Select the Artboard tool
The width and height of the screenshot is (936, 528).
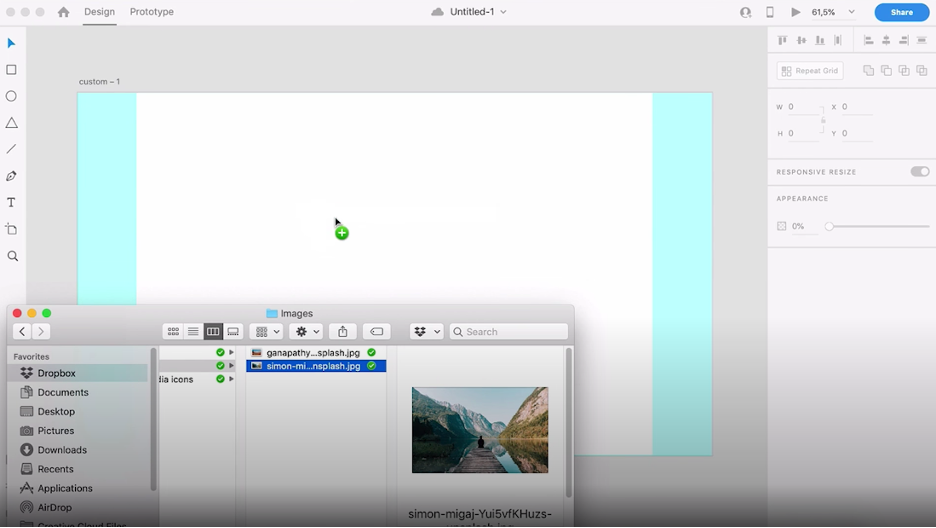[11, 229]
